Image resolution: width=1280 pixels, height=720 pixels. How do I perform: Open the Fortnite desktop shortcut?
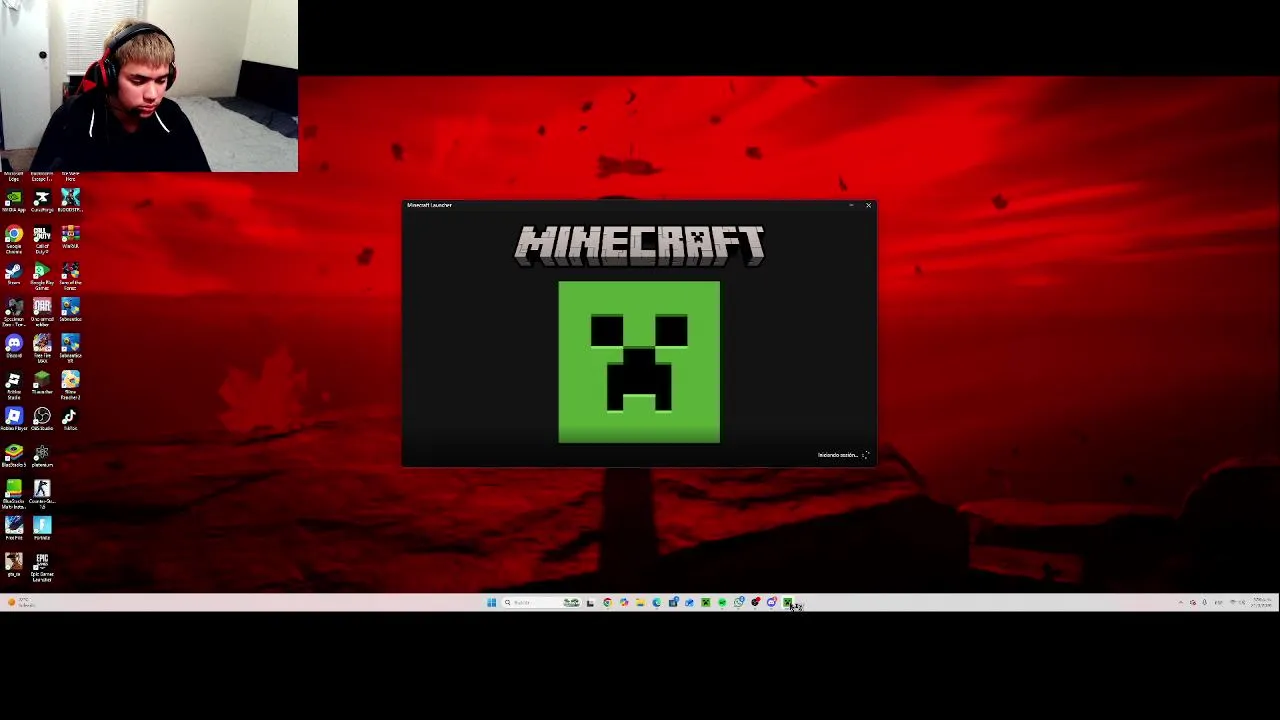(42, 528)
